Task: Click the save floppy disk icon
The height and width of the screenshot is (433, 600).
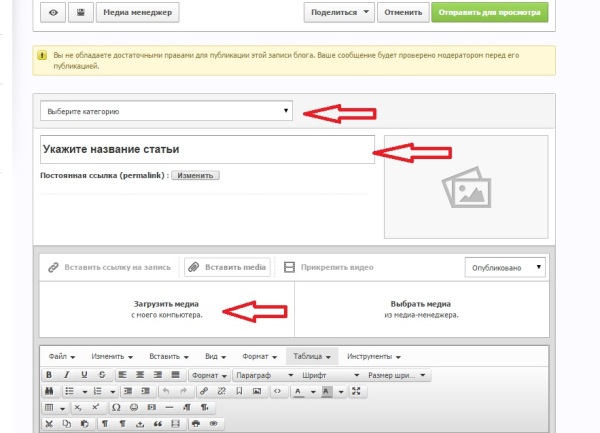Action: coord(80,12)
